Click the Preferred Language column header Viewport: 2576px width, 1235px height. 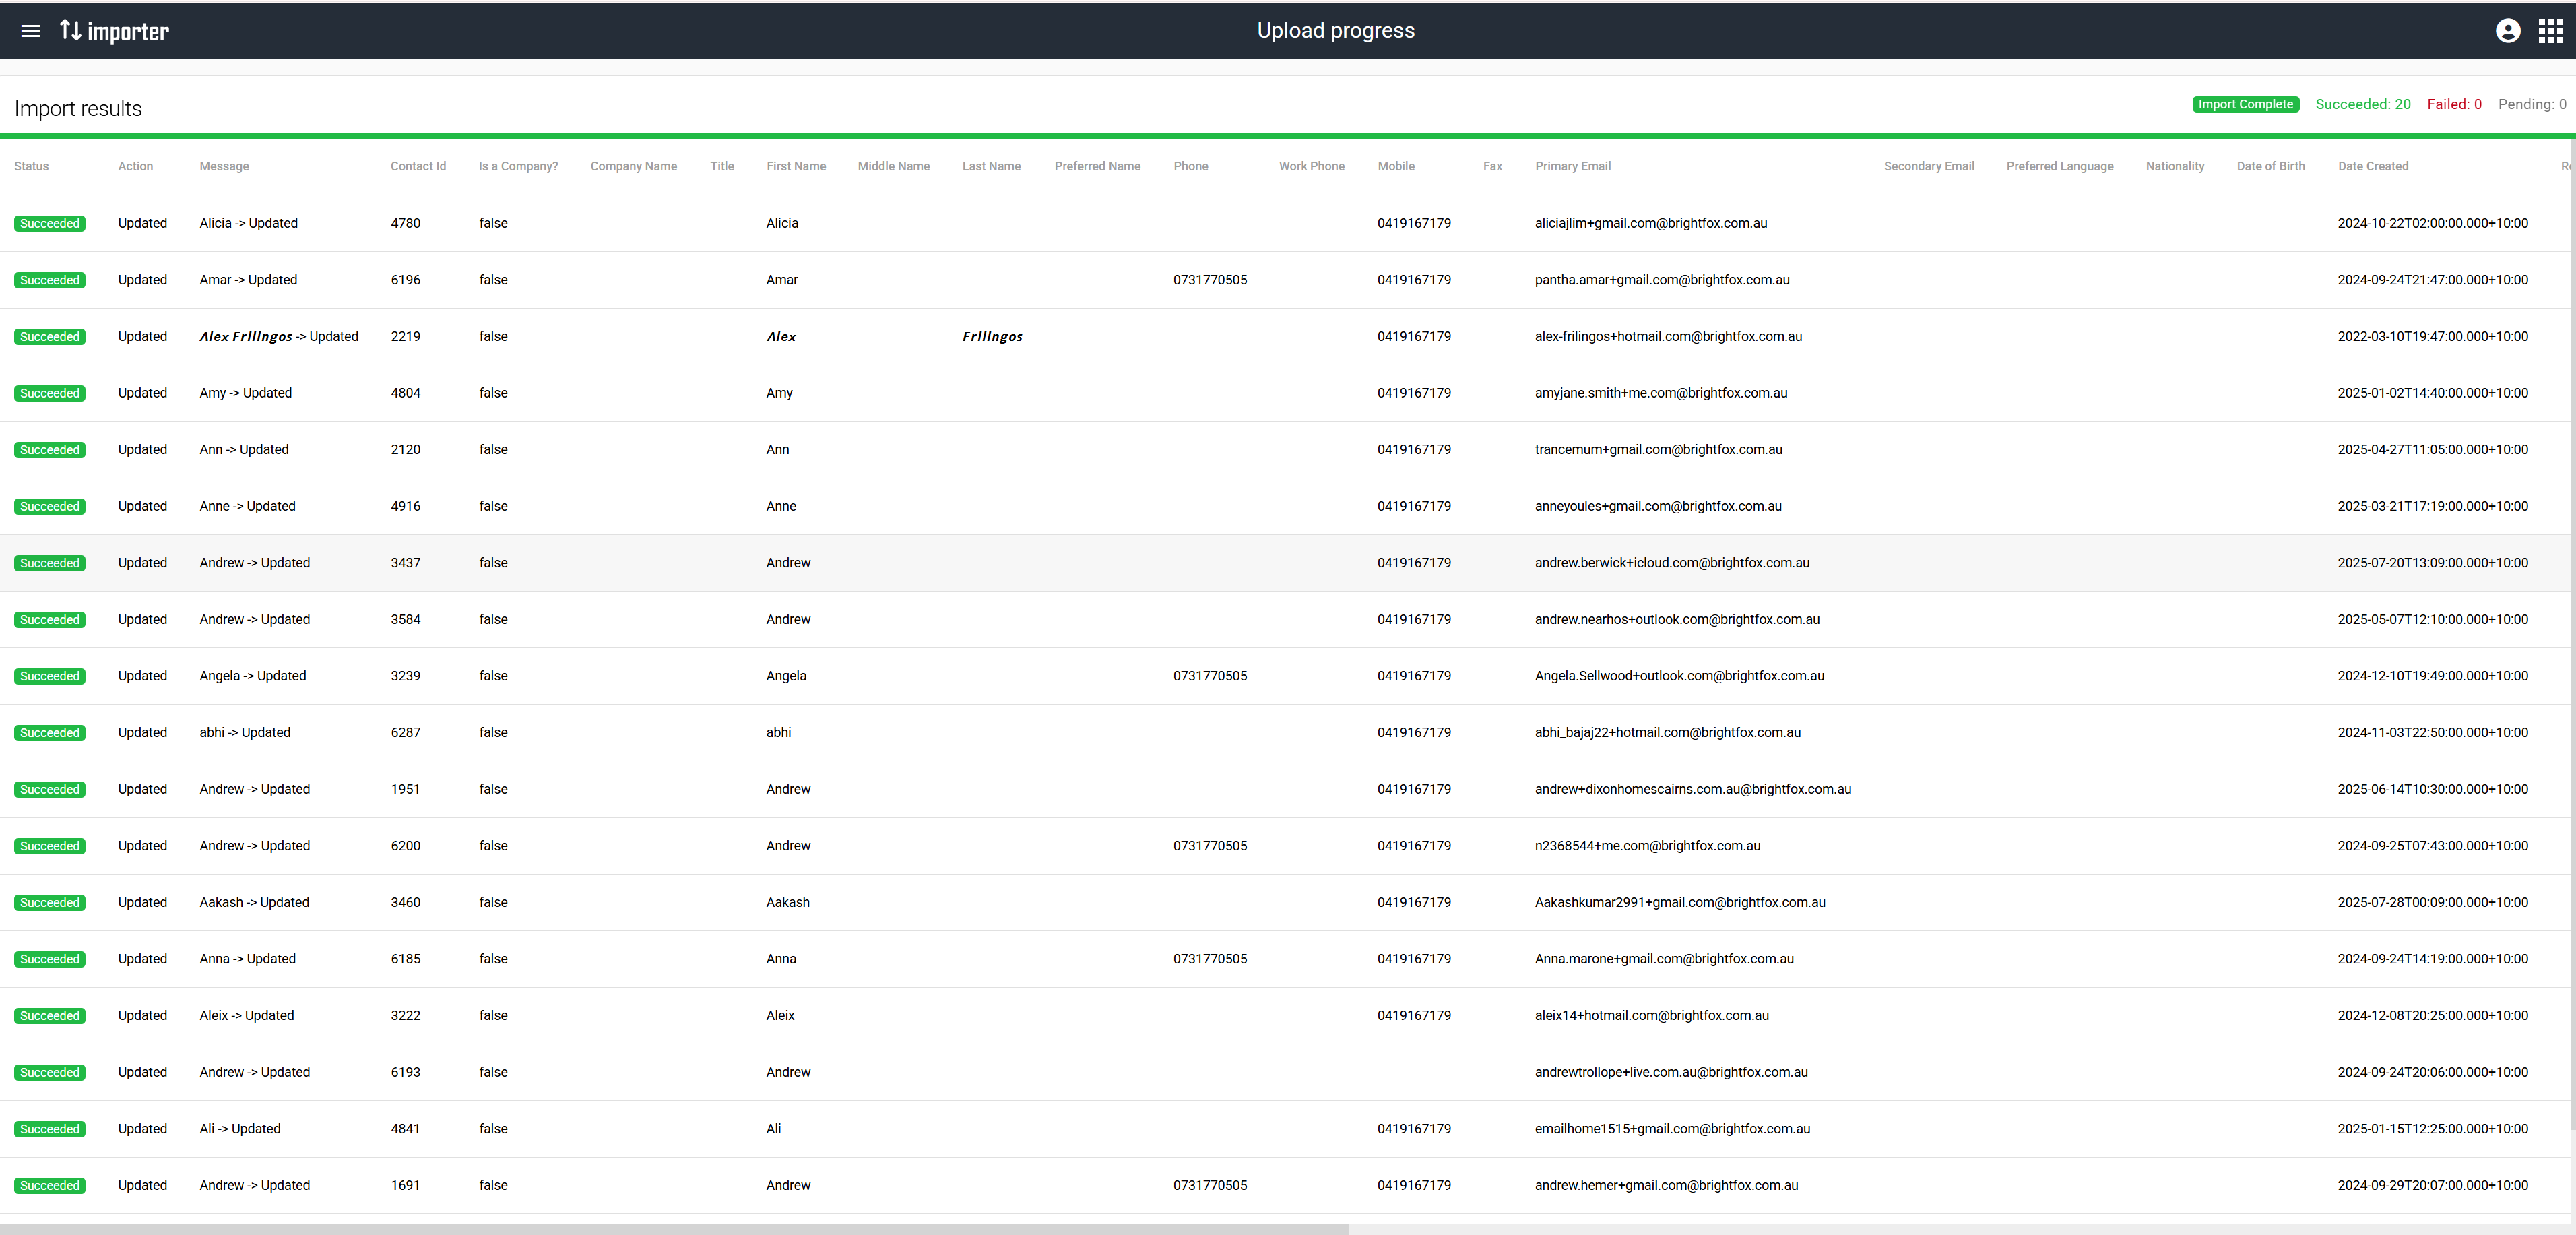coord(2060,166)
